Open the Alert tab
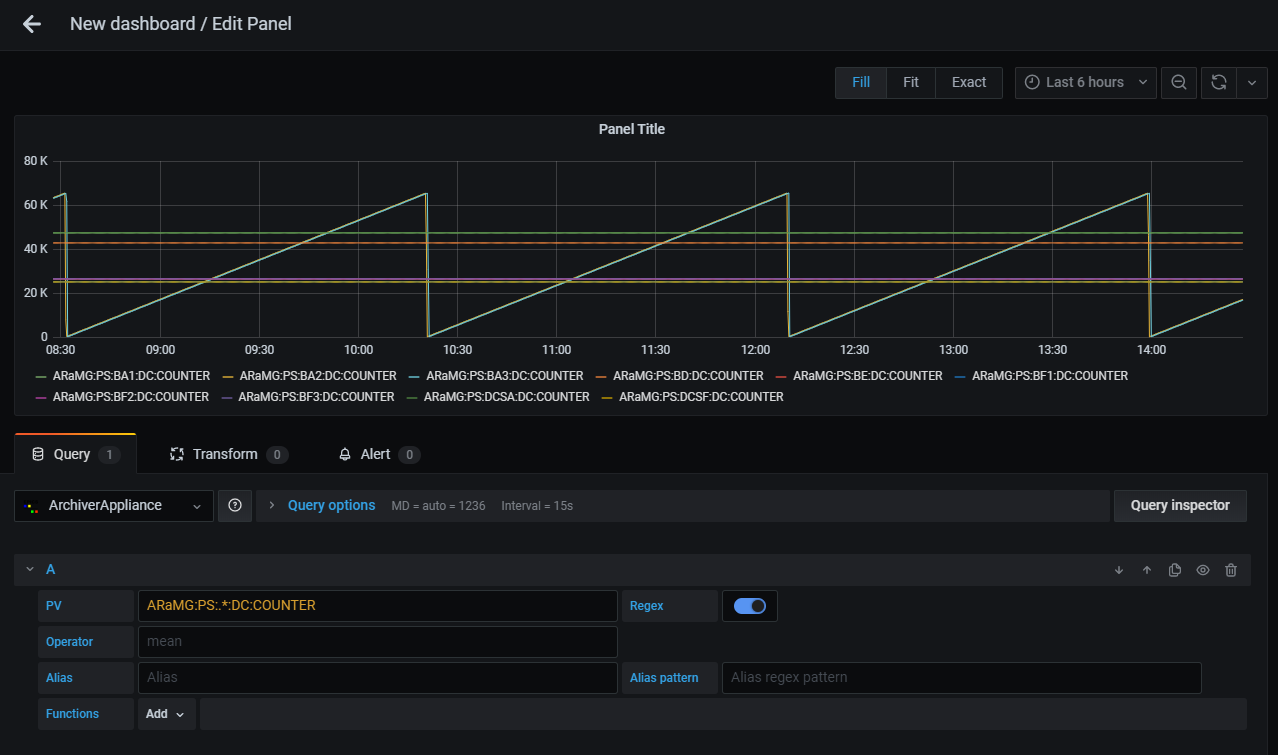 pos(376,455)
